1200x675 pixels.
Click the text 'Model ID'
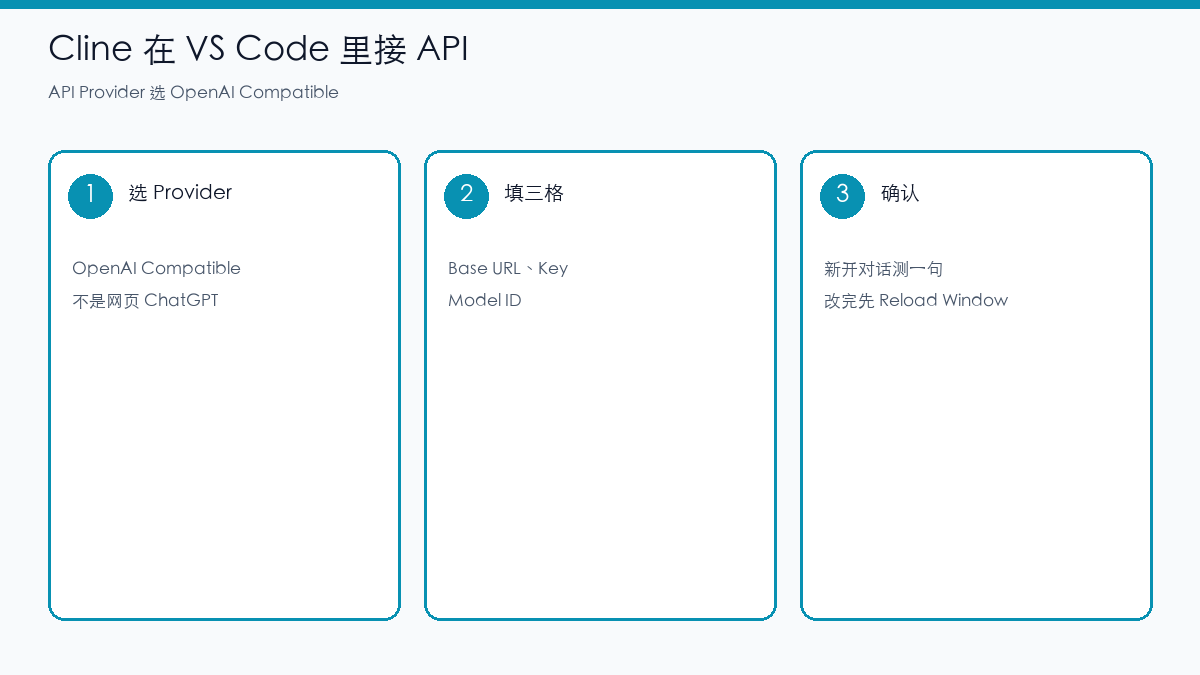485,300
